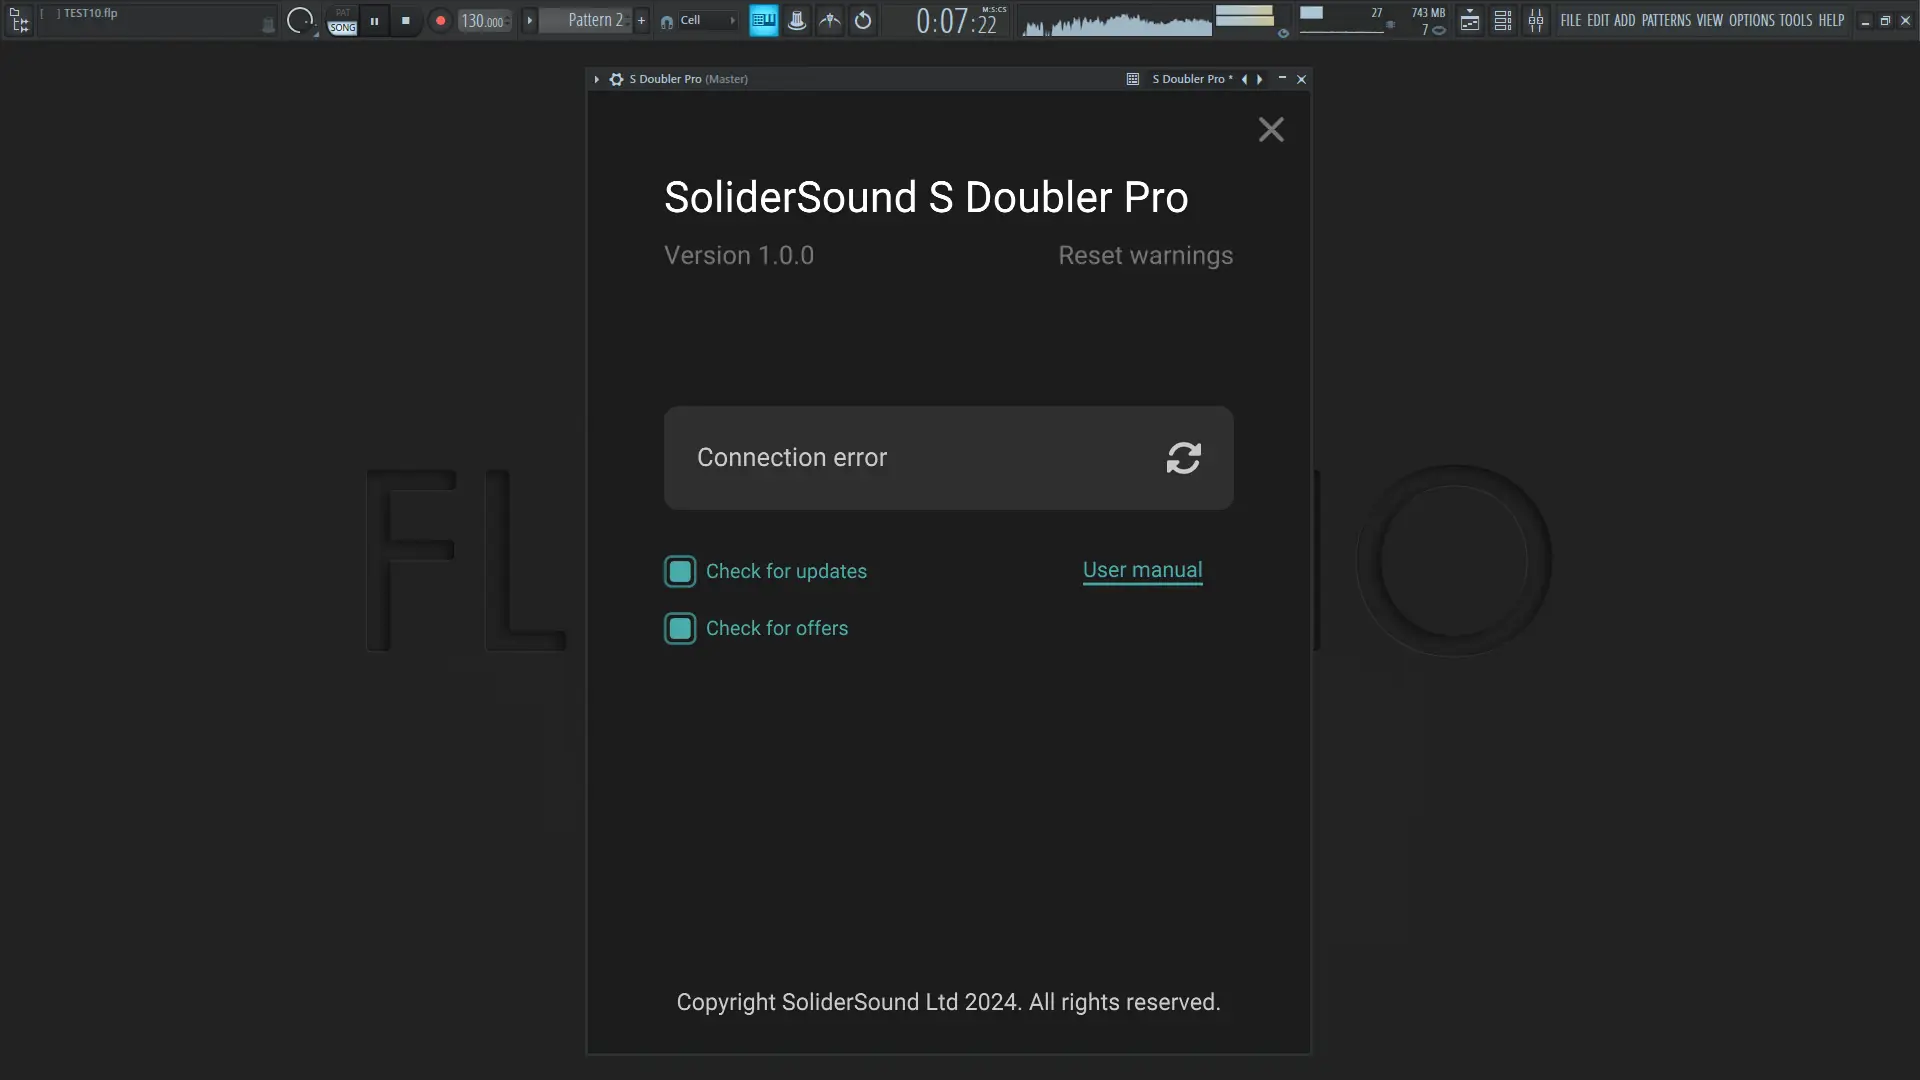Open the Mixer view icon
1920x1080 pixels.
[x=1536, y=20]
